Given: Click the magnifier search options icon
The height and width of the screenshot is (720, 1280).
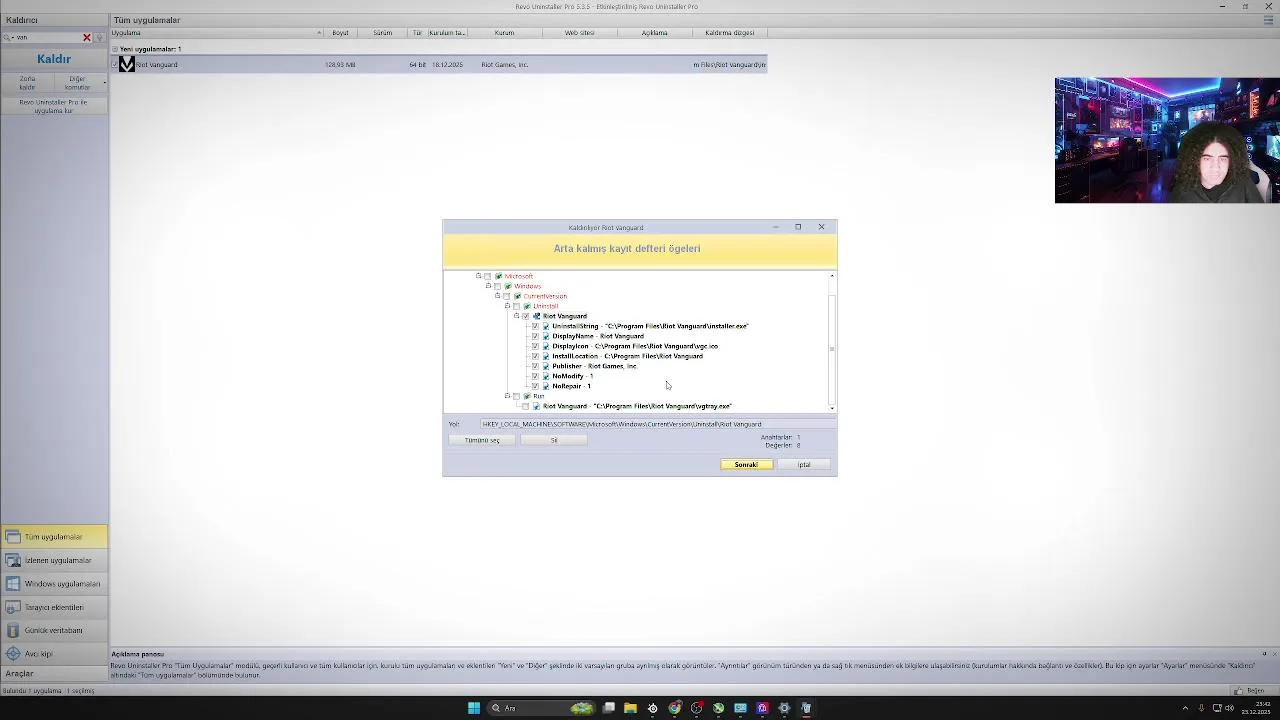Looking at the screenshot, I should (7, 37).
